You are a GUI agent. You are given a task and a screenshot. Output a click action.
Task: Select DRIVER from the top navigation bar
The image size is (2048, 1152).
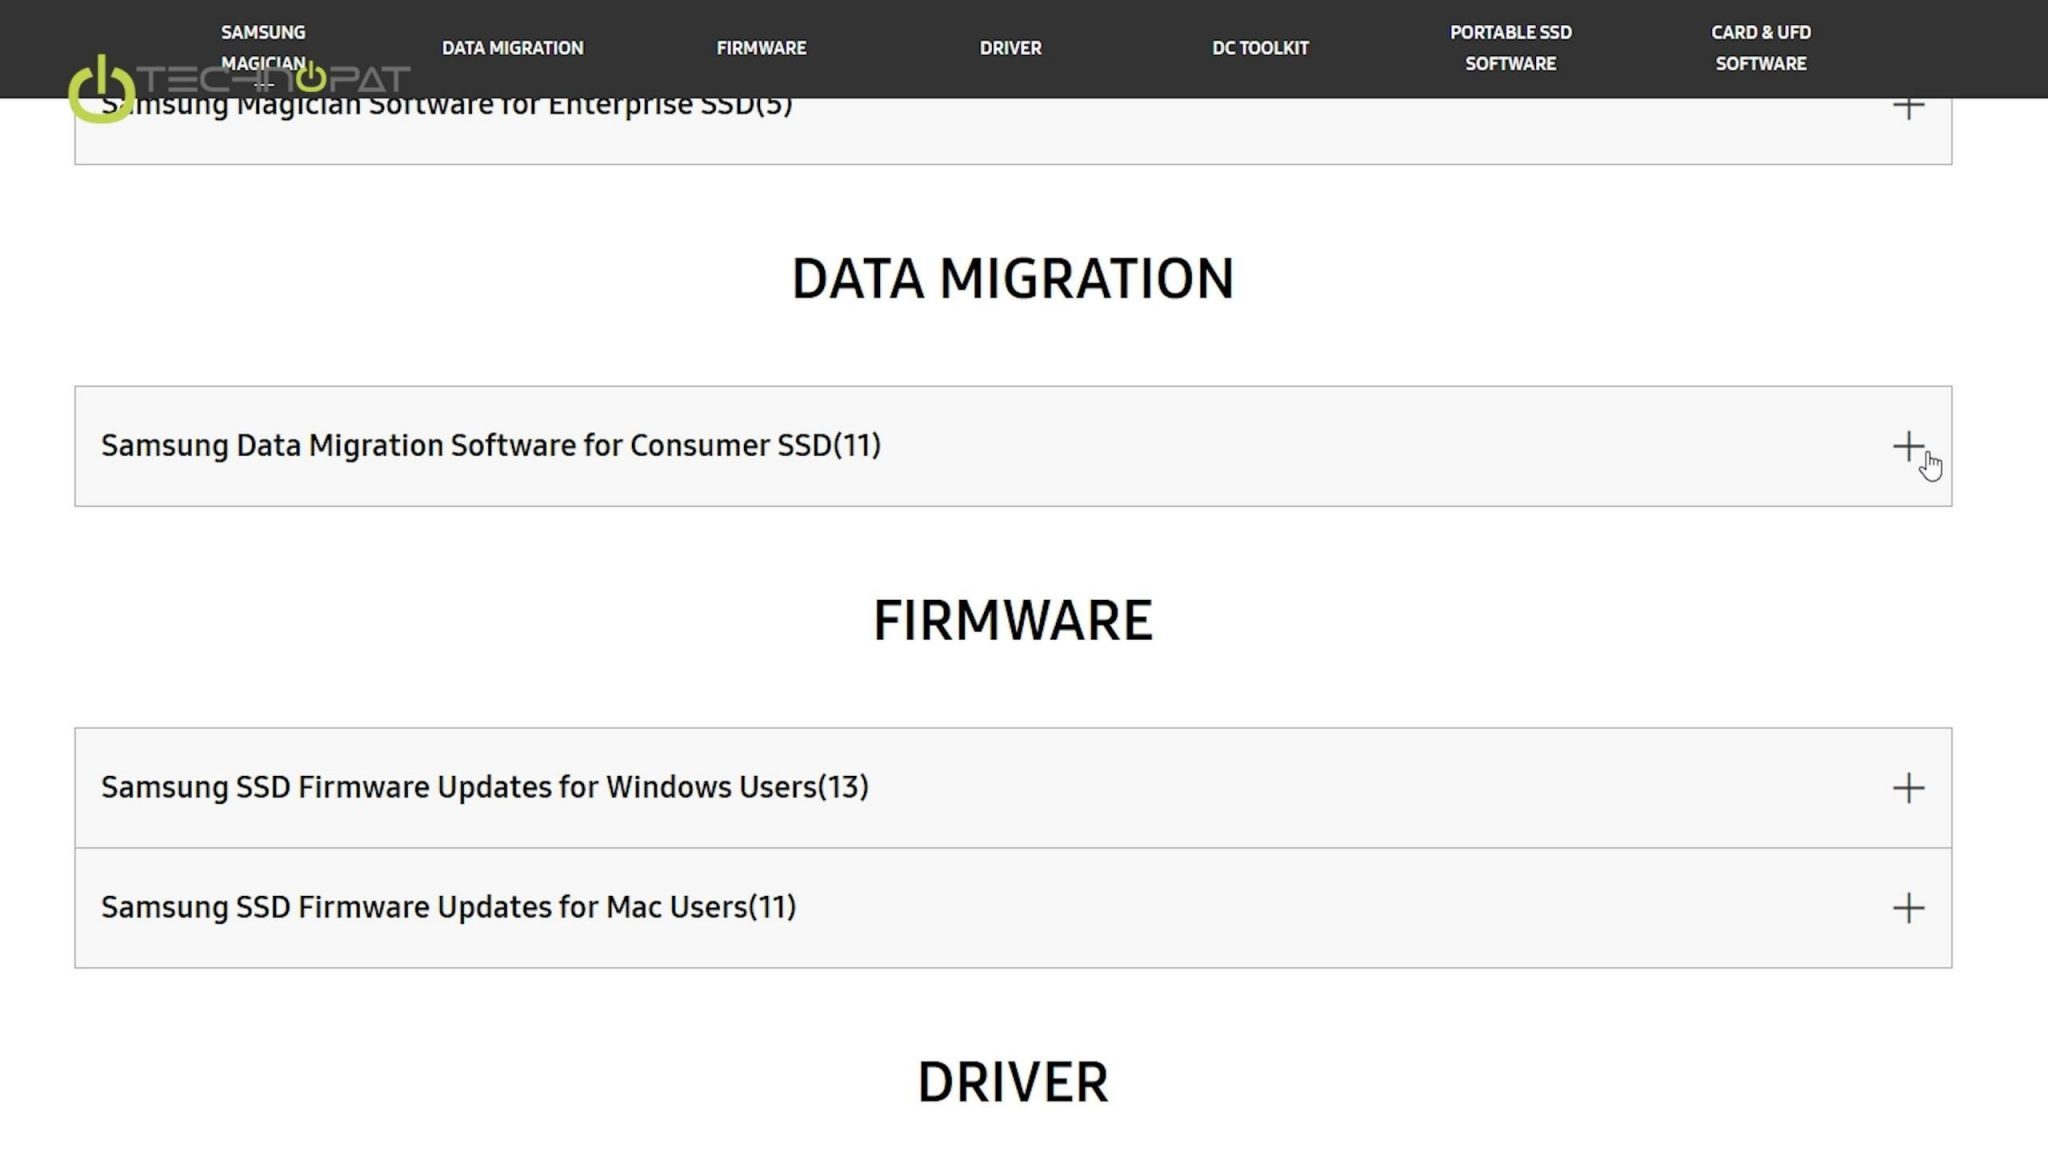(1010, 47)
